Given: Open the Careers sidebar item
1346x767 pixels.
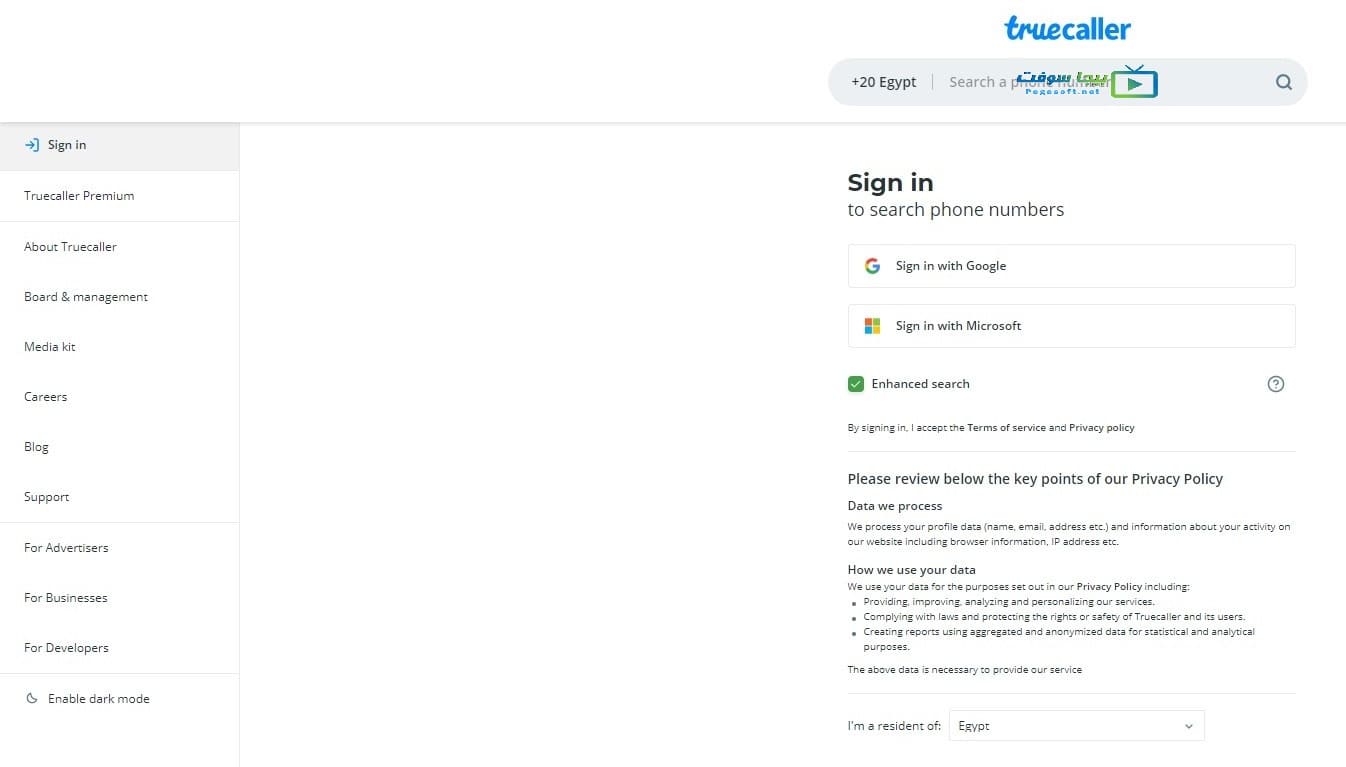Looking at the screenshot, I should [46, 397].
